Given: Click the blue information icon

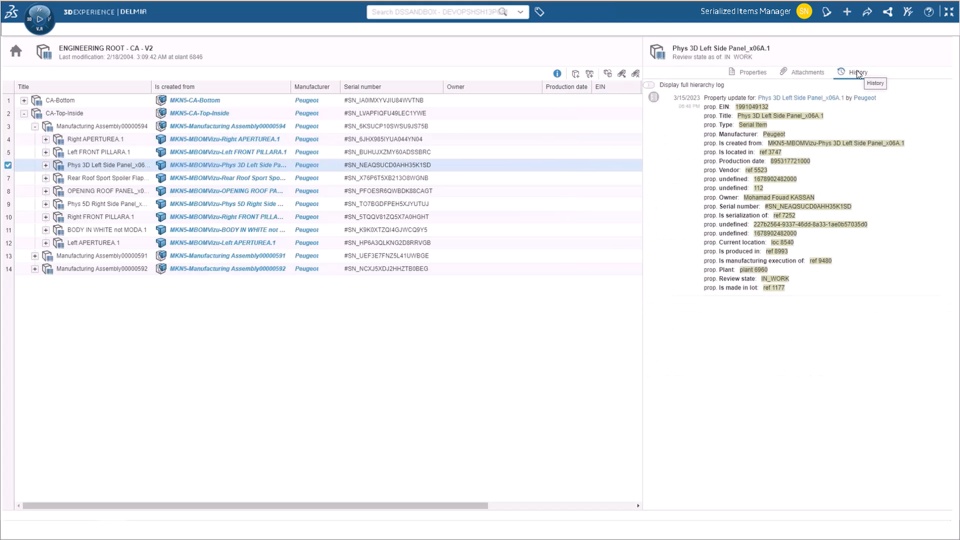Looking at the screenshot, I should click(557, 73).
